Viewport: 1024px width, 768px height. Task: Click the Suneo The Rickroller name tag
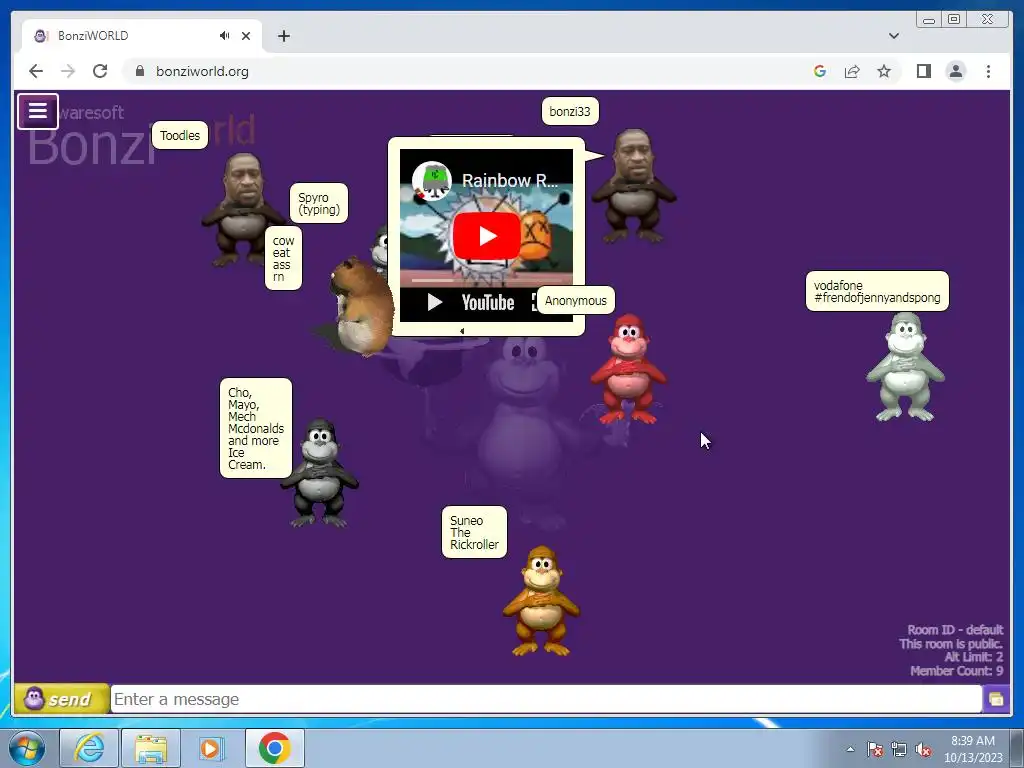[x=474, y=532]
